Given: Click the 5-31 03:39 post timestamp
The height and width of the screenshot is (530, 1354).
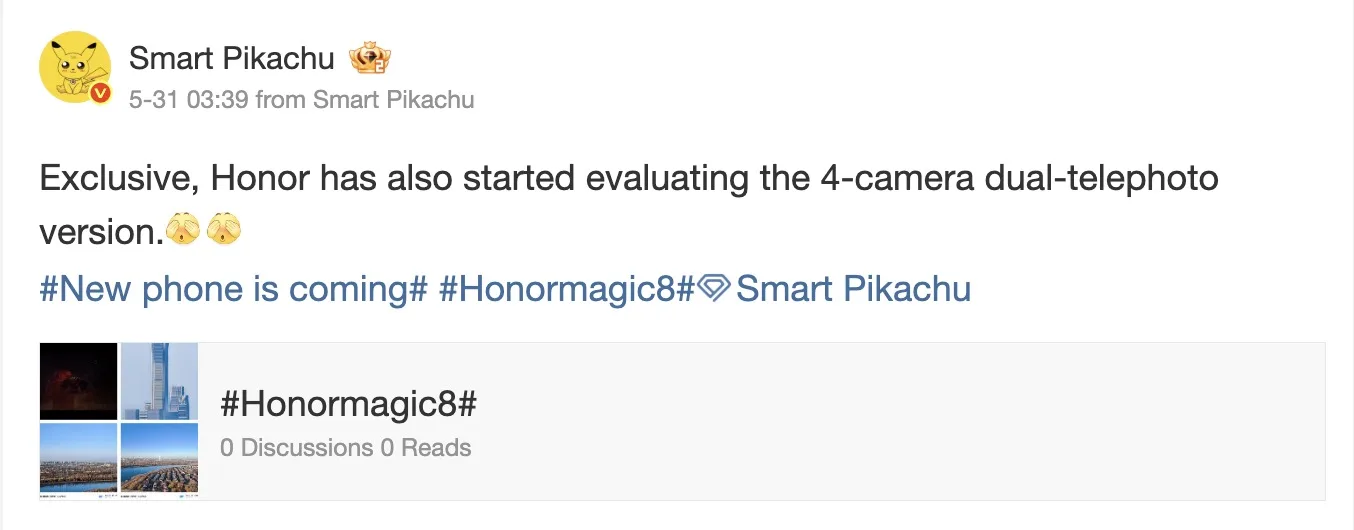Looking at the screenshot, I should coord(188,100).
